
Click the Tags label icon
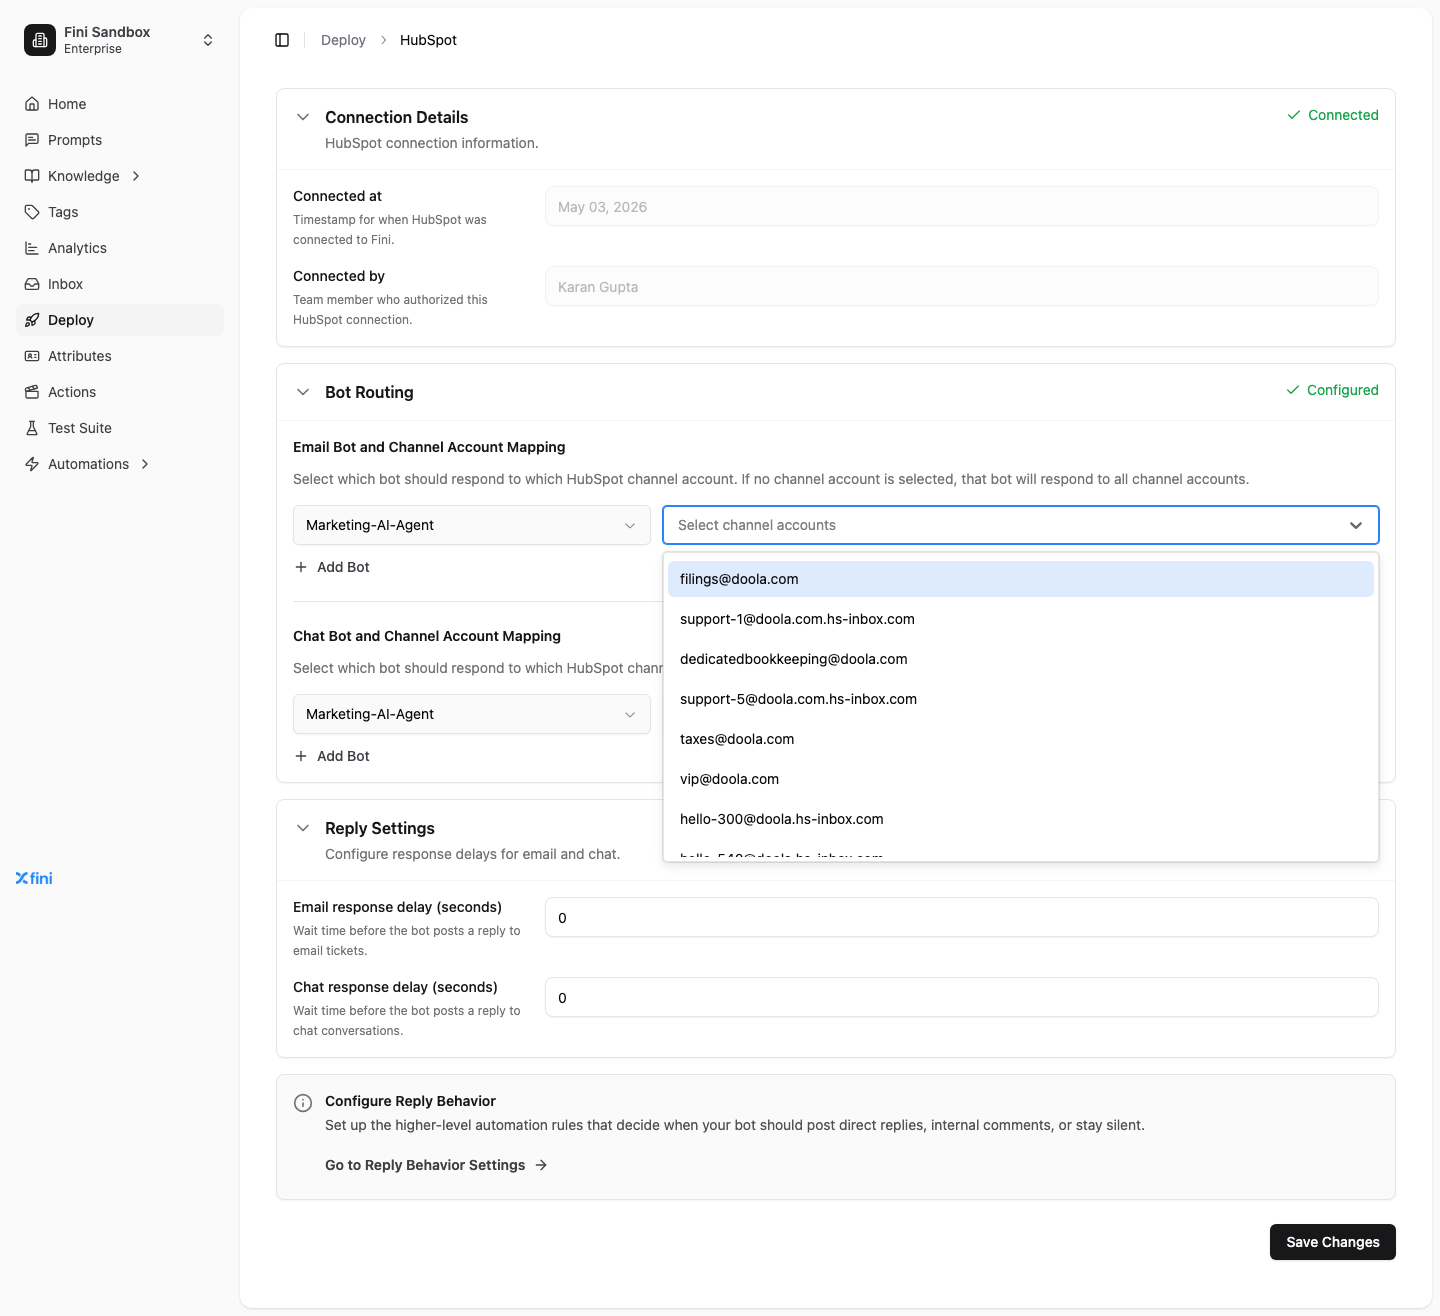(32, 212)
